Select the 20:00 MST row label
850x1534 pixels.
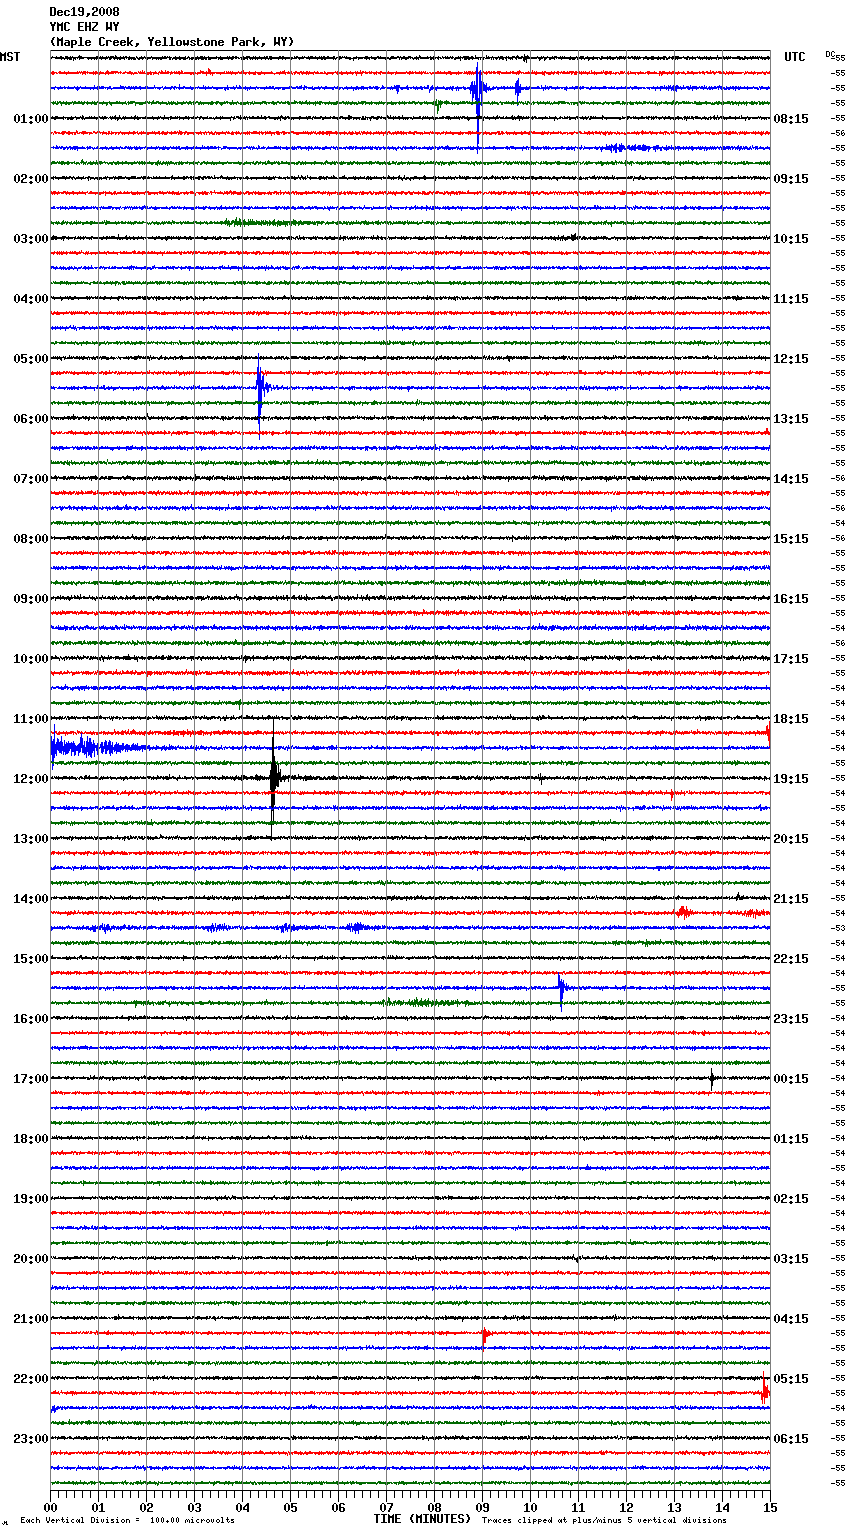tap(31, 1259)
